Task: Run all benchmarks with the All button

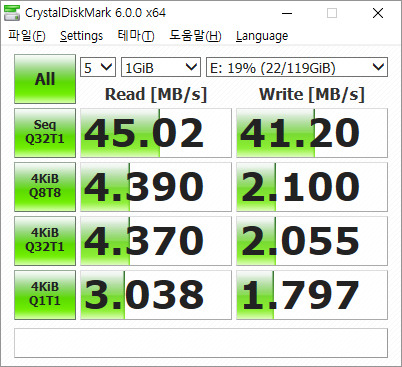Action: pyautogui.click(x=45, y=79)
